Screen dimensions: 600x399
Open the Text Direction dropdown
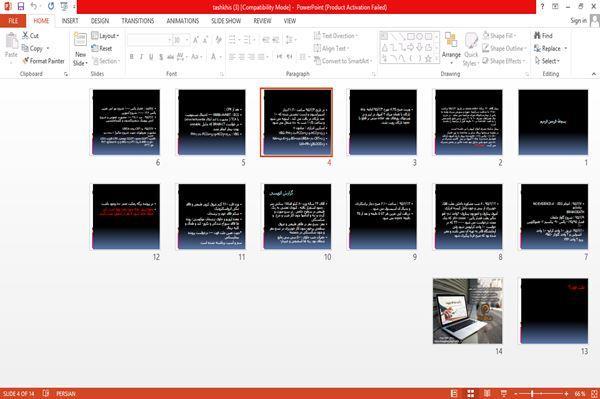click(x=336, y=36)
